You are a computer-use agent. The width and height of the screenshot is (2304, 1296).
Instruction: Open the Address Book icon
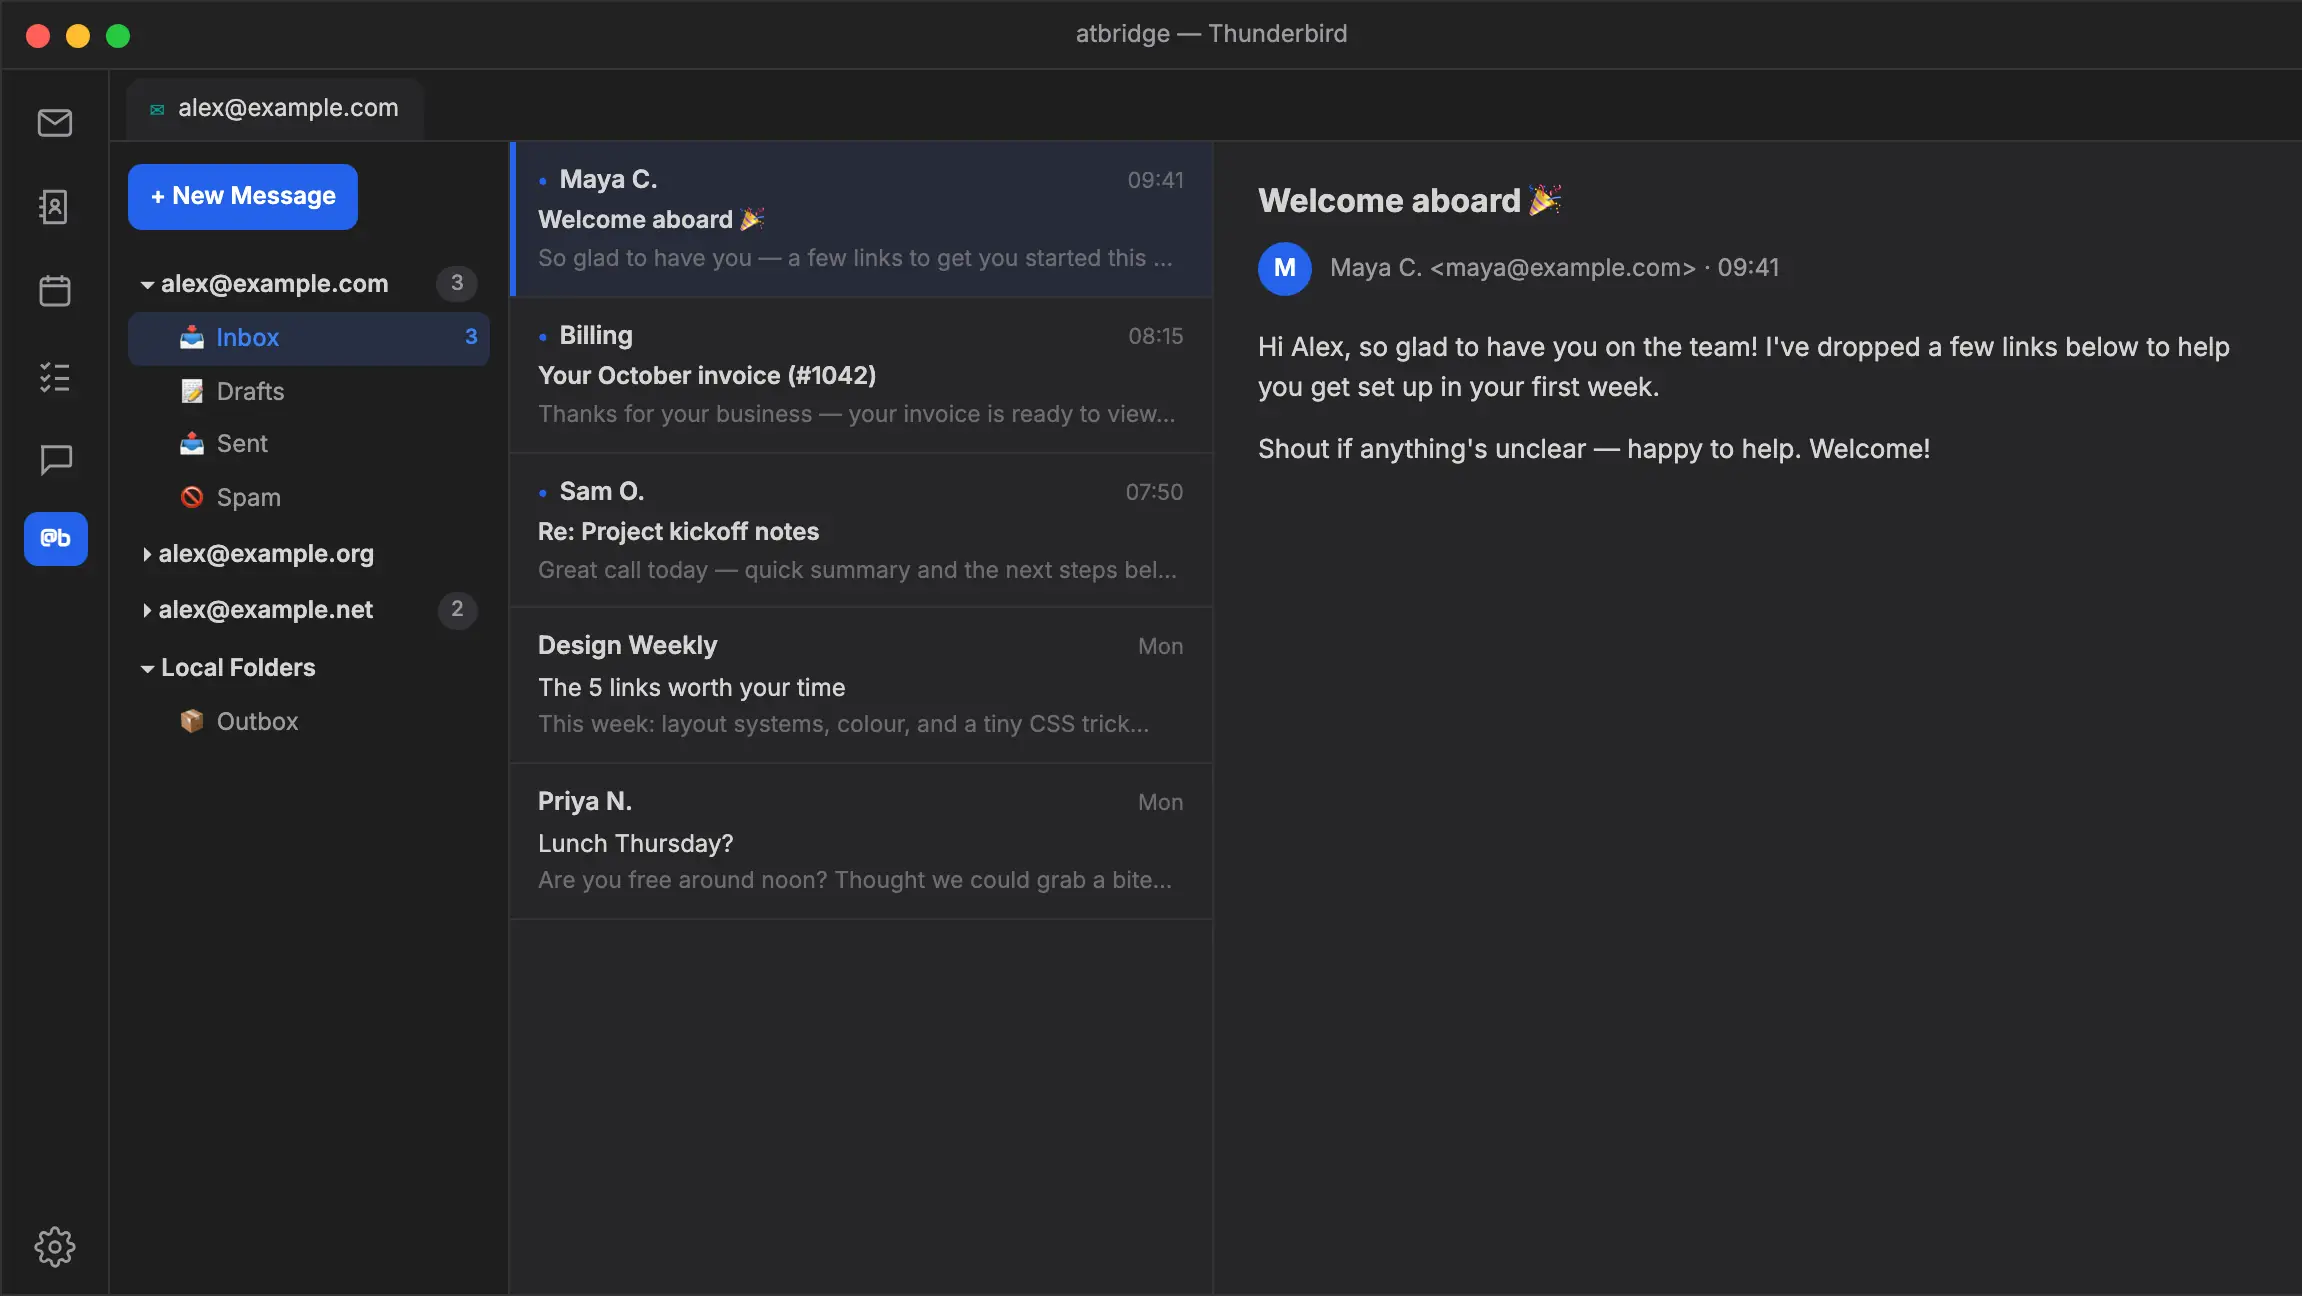coord(55,207)
